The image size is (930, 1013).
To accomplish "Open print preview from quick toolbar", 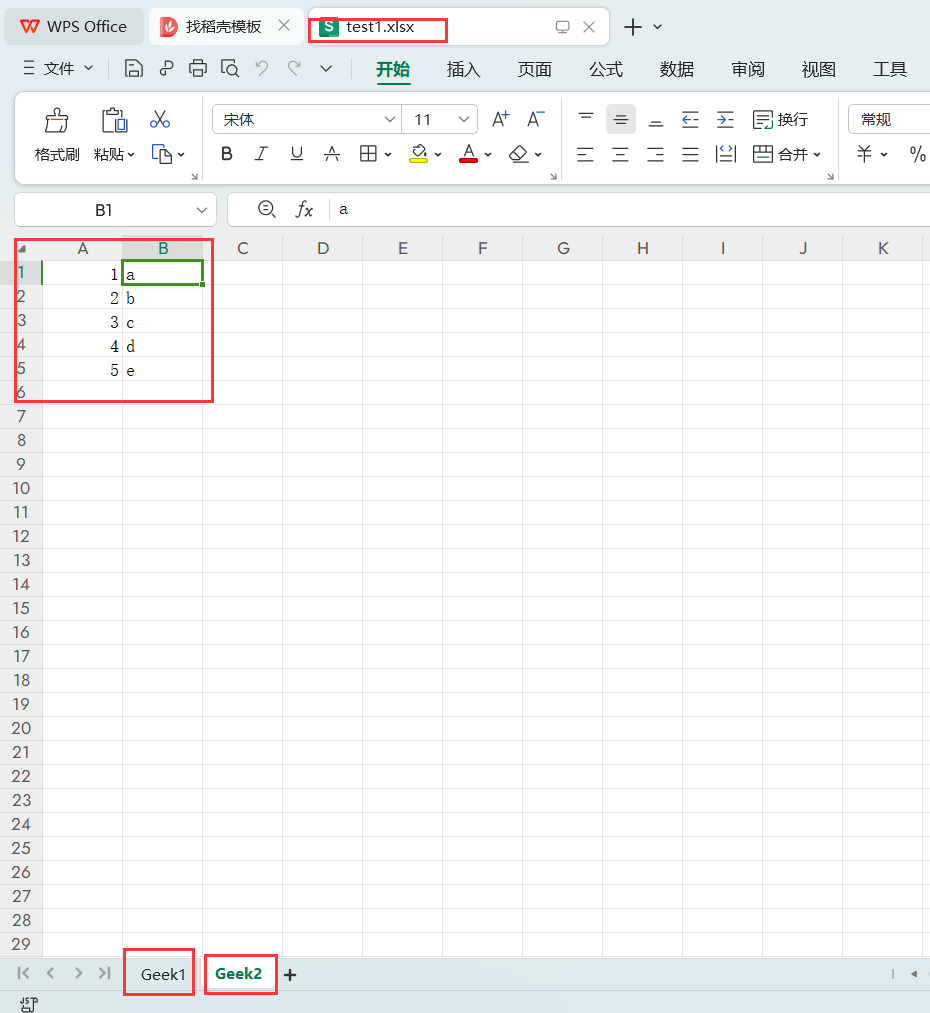I will [x=230, y=69].
